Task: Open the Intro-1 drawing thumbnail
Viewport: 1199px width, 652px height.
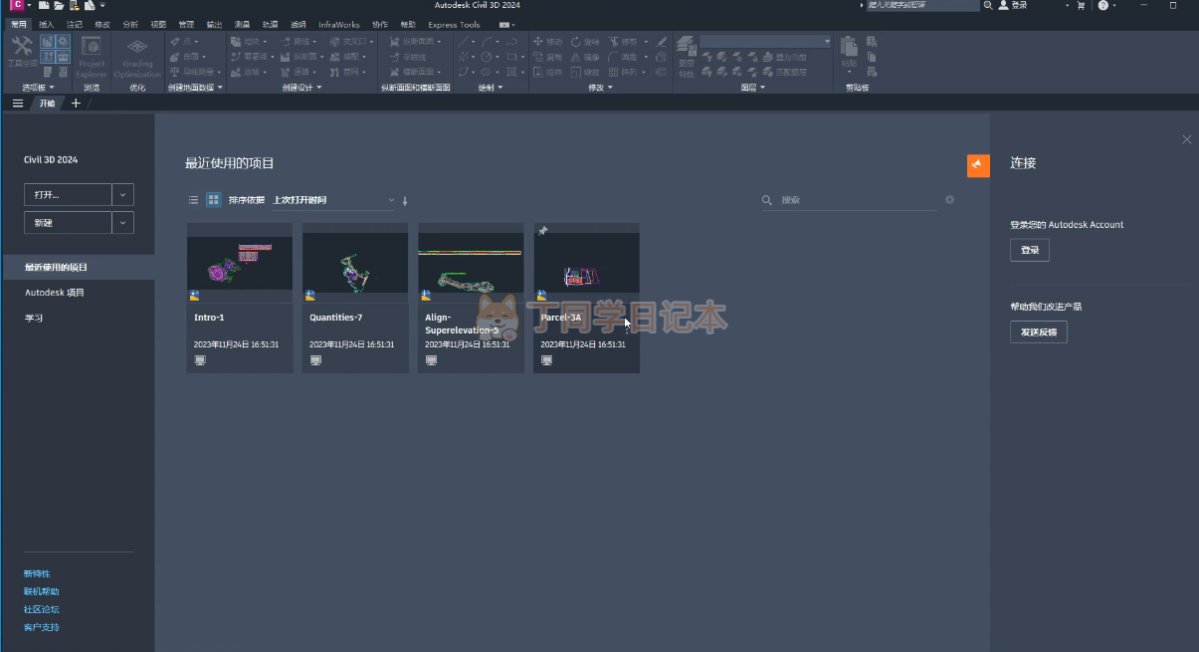Action: click(240, 262)
